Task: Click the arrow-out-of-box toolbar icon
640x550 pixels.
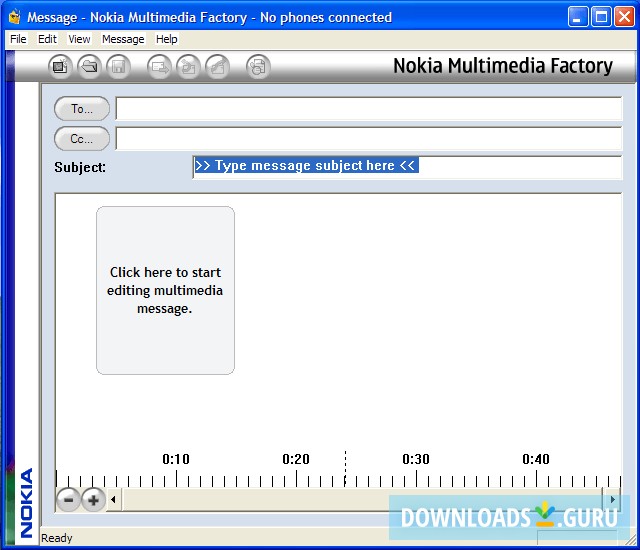Action: (x=218, y=67)
